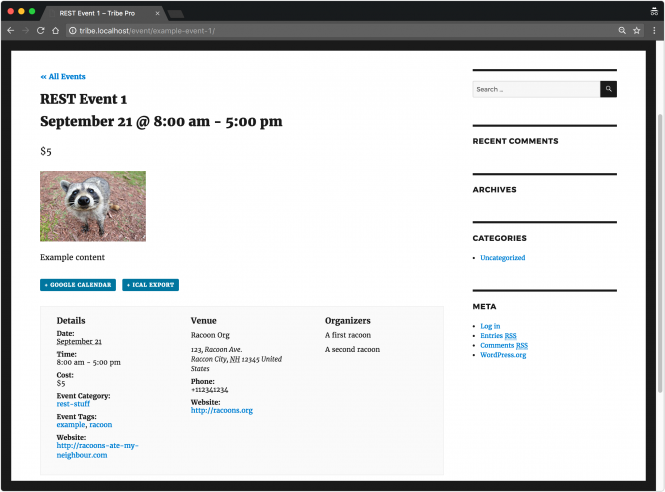The width and height of the screenshot is (665, 492).
Task: Go to the browser home page icon
Action: coord(56,31)
